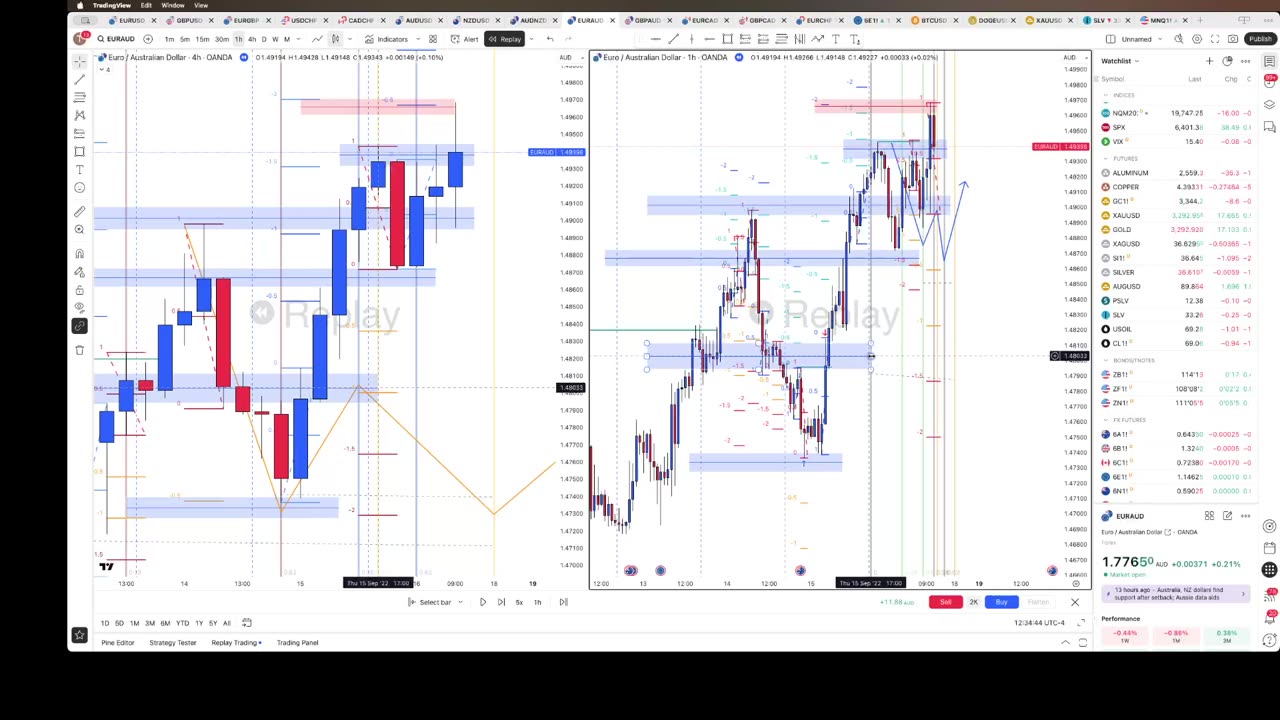1280x720 pixels.
Task: Click the Buy button in replay bar
Action: click(x=1001, y=602)
